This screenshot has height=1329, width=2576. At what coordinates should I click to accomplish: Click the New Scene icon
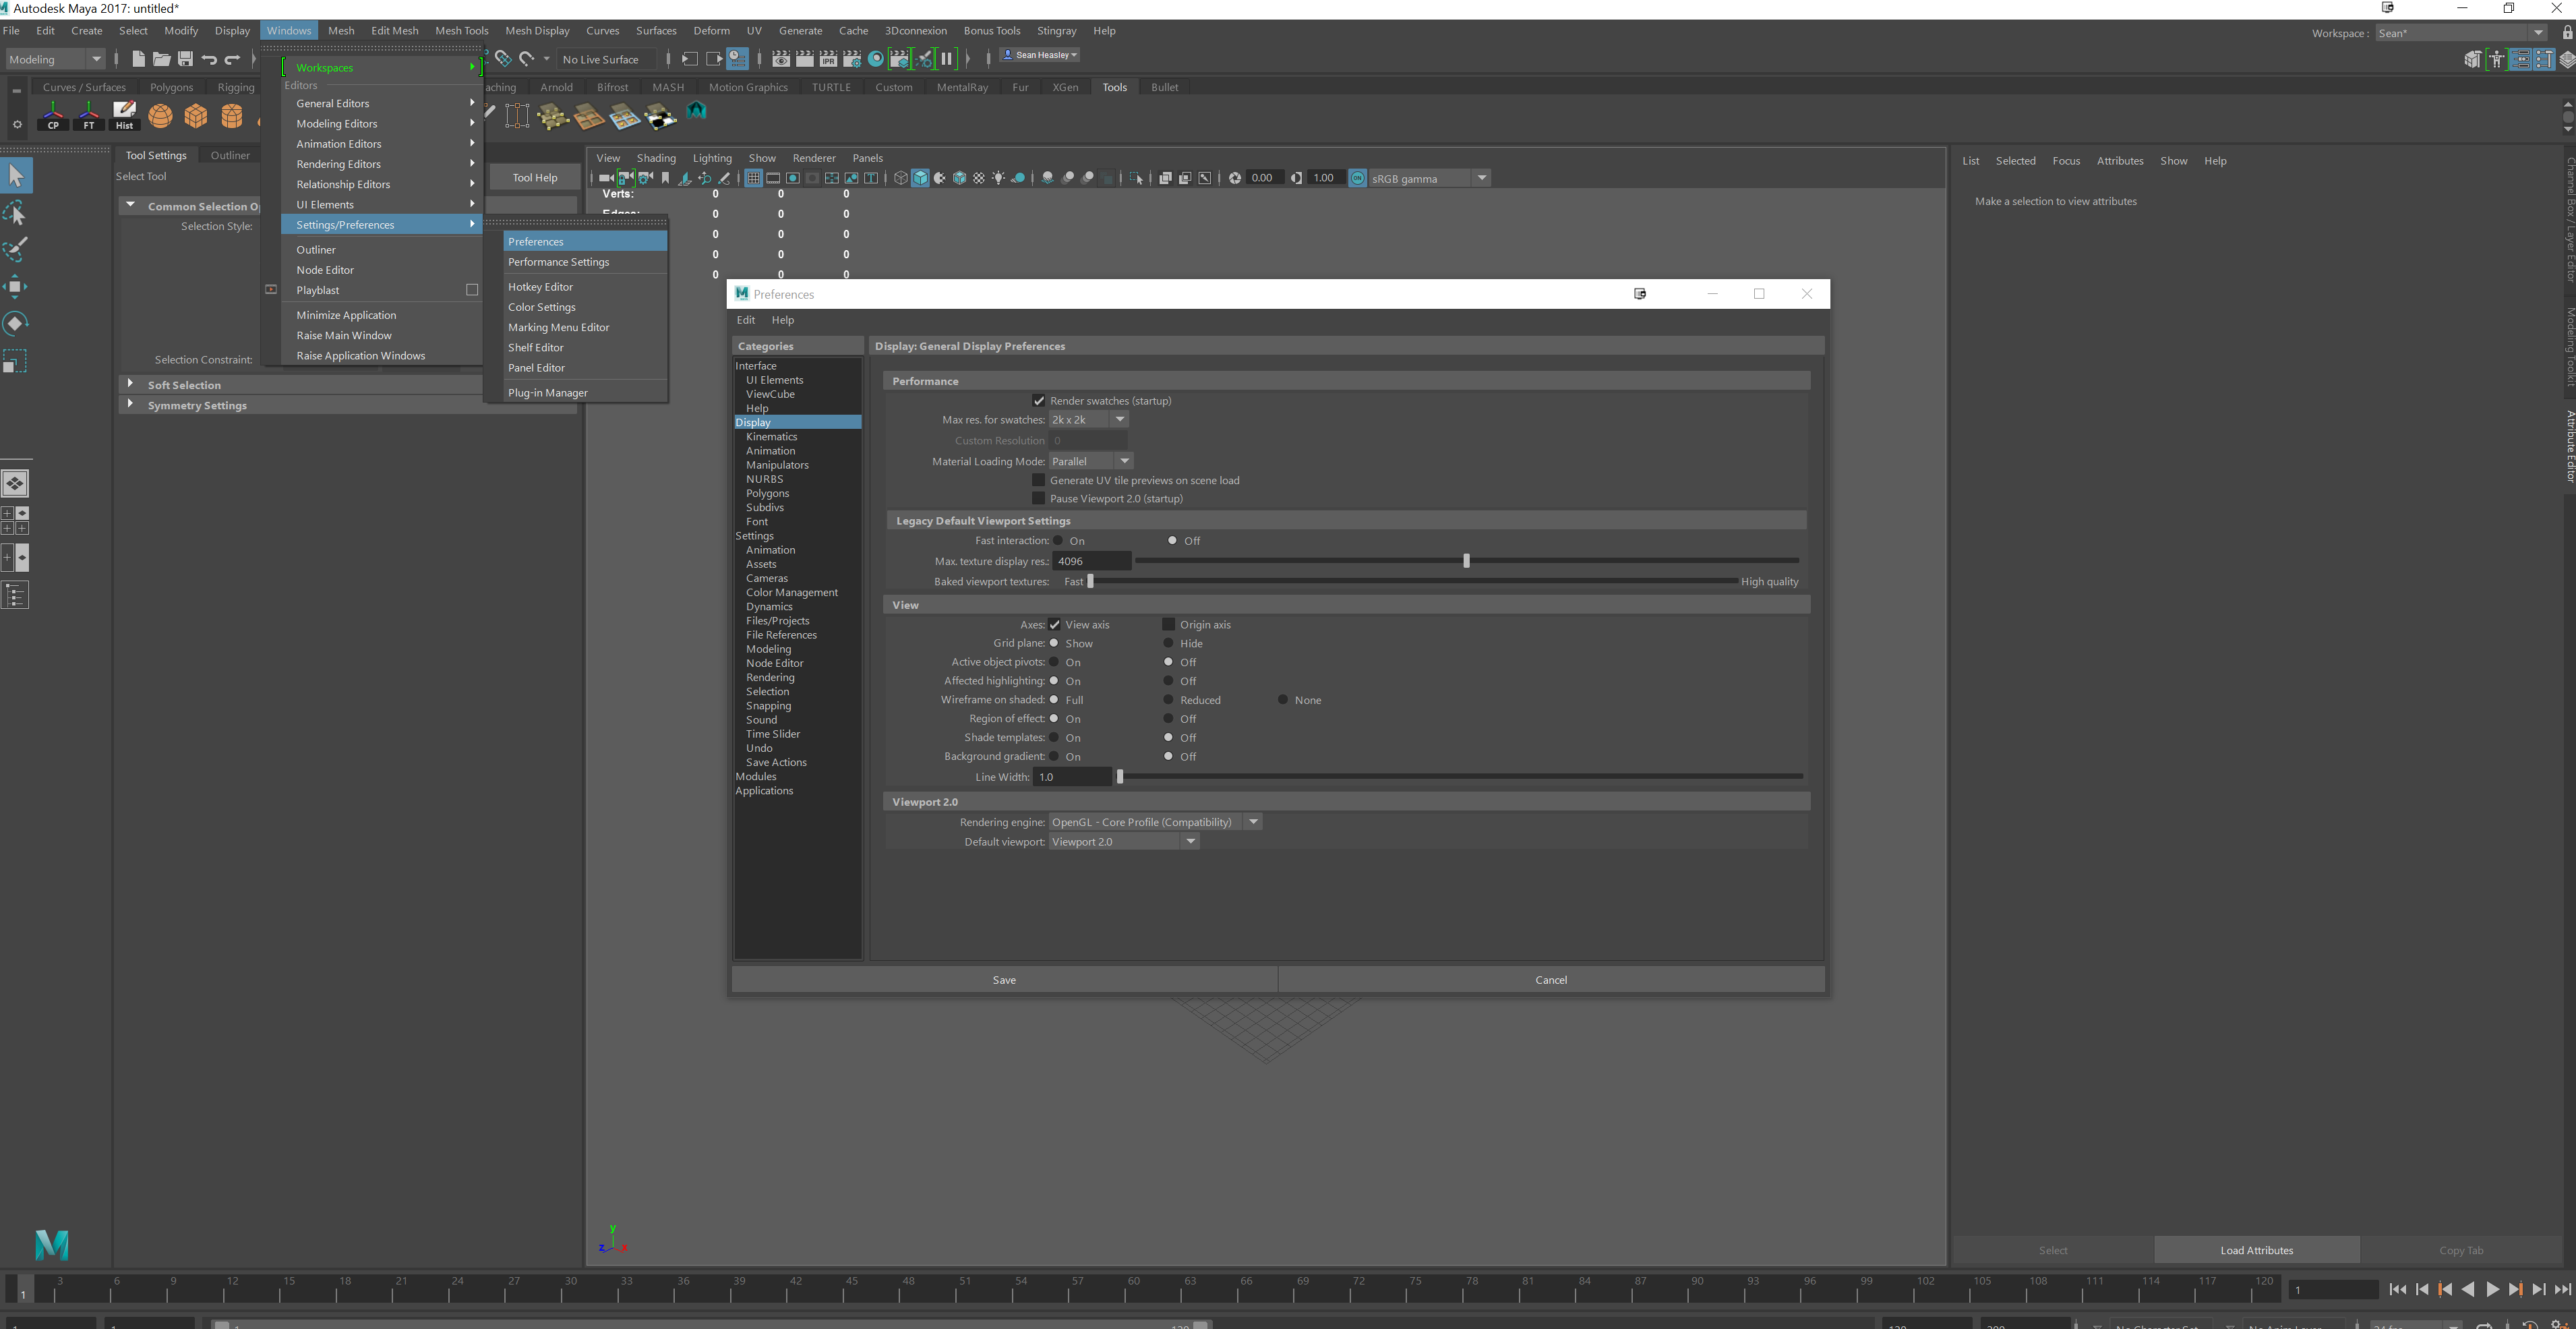[138, 59]
